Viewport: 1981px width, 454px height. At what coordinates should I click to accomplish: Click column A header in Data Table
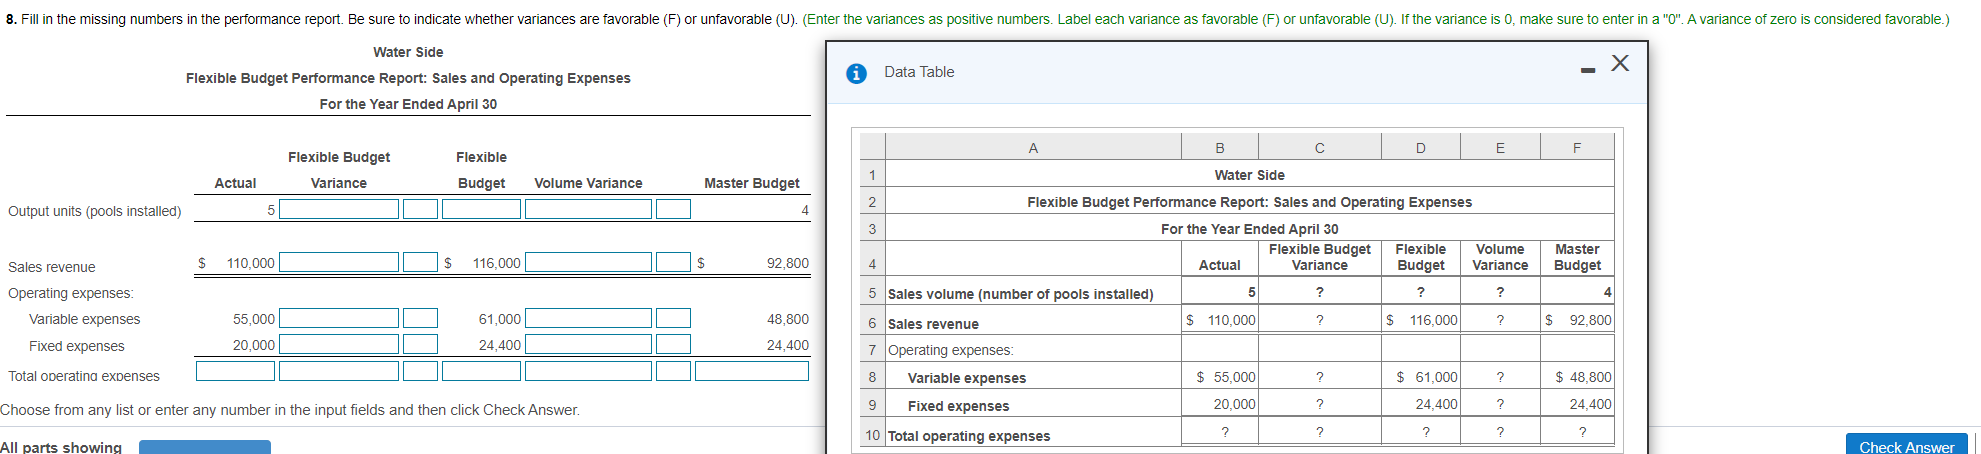pyautogui.click(x=1033, y=148)
